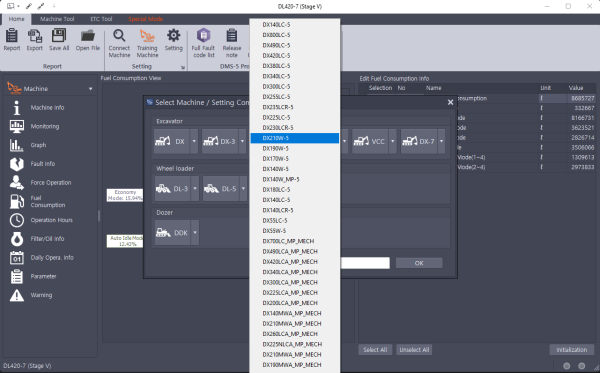Open Fault Info in the sidebar

(x=42, y=164)
